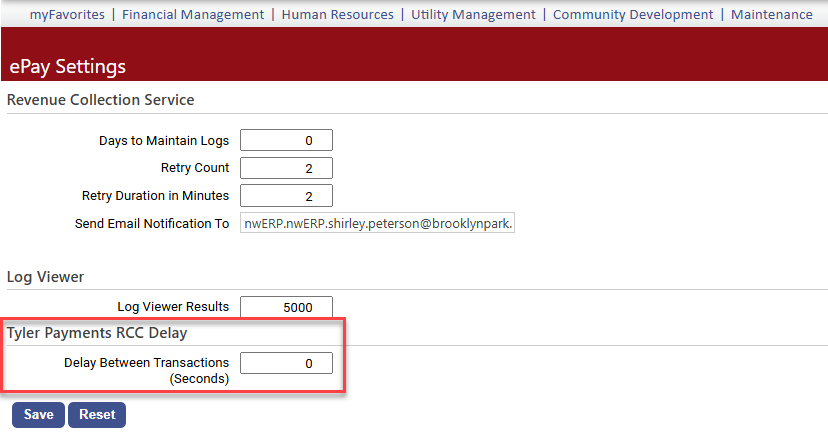Click the Log Viewer section heading
Image resolution: width=828 pixels, height=434 pixels.
tap(45, 276)
